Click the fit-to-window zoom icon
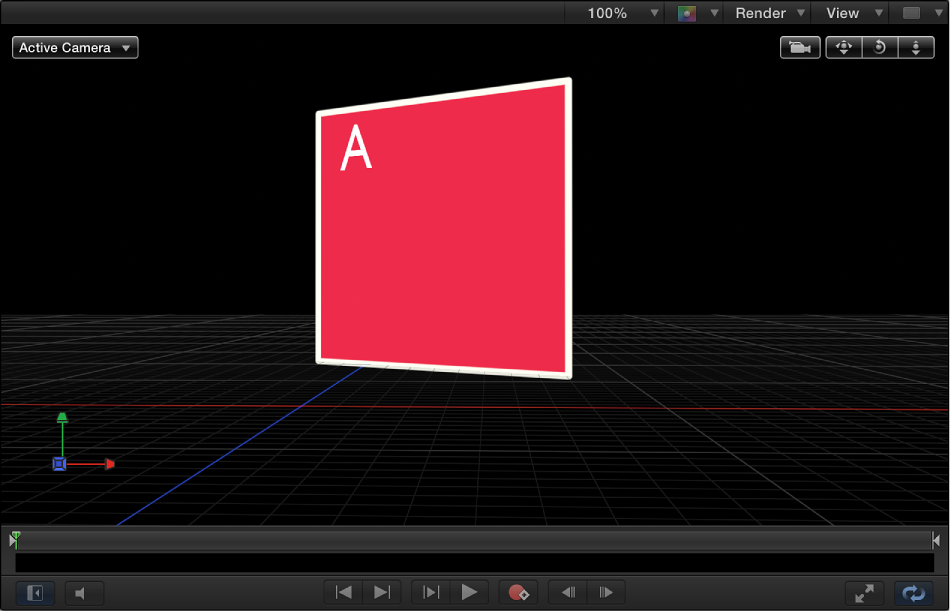The image size is (950, 612). [865, 592]
